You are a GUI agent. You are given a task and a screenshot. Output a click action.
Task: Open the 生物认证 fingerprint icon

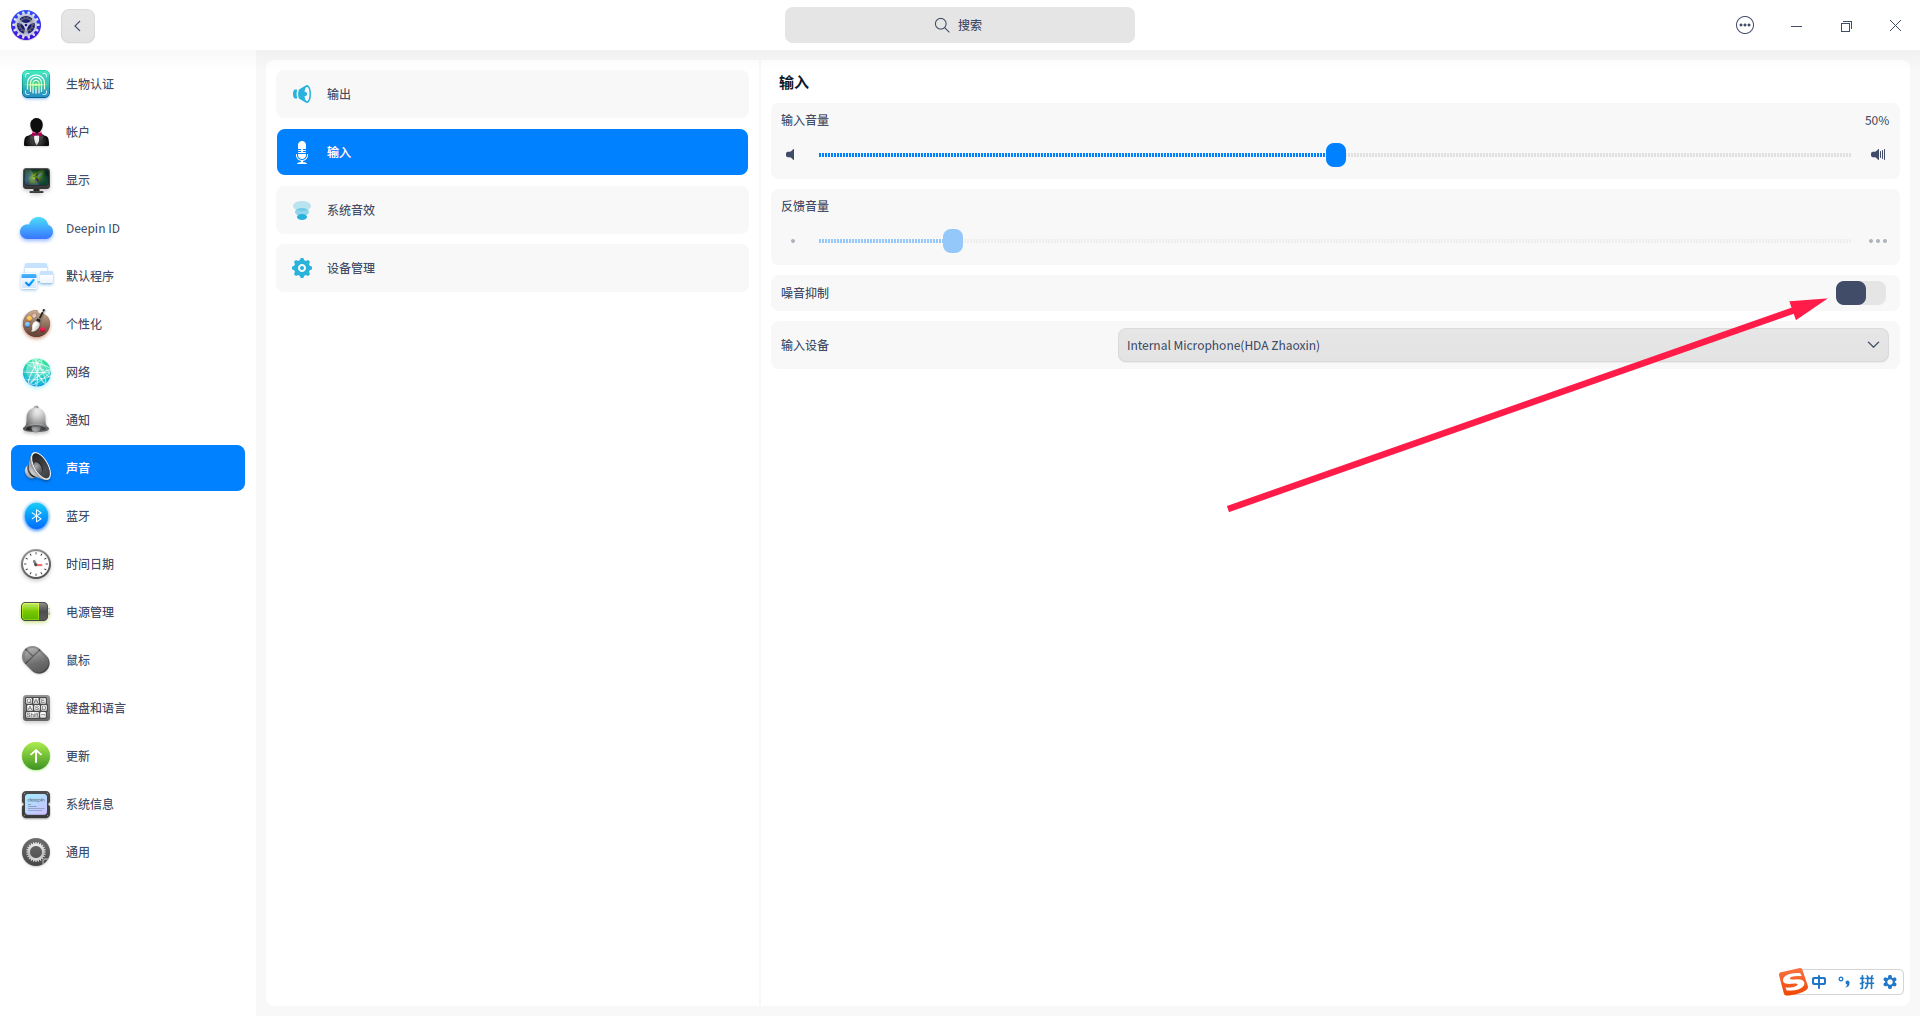[x=36, y=84]
